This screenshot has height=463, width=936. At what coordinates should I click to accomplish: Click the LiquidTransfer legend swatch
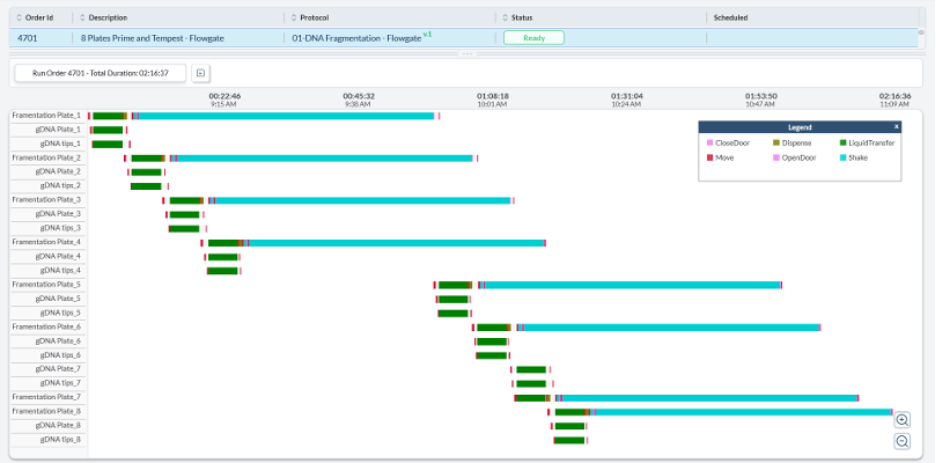[843, 143]
